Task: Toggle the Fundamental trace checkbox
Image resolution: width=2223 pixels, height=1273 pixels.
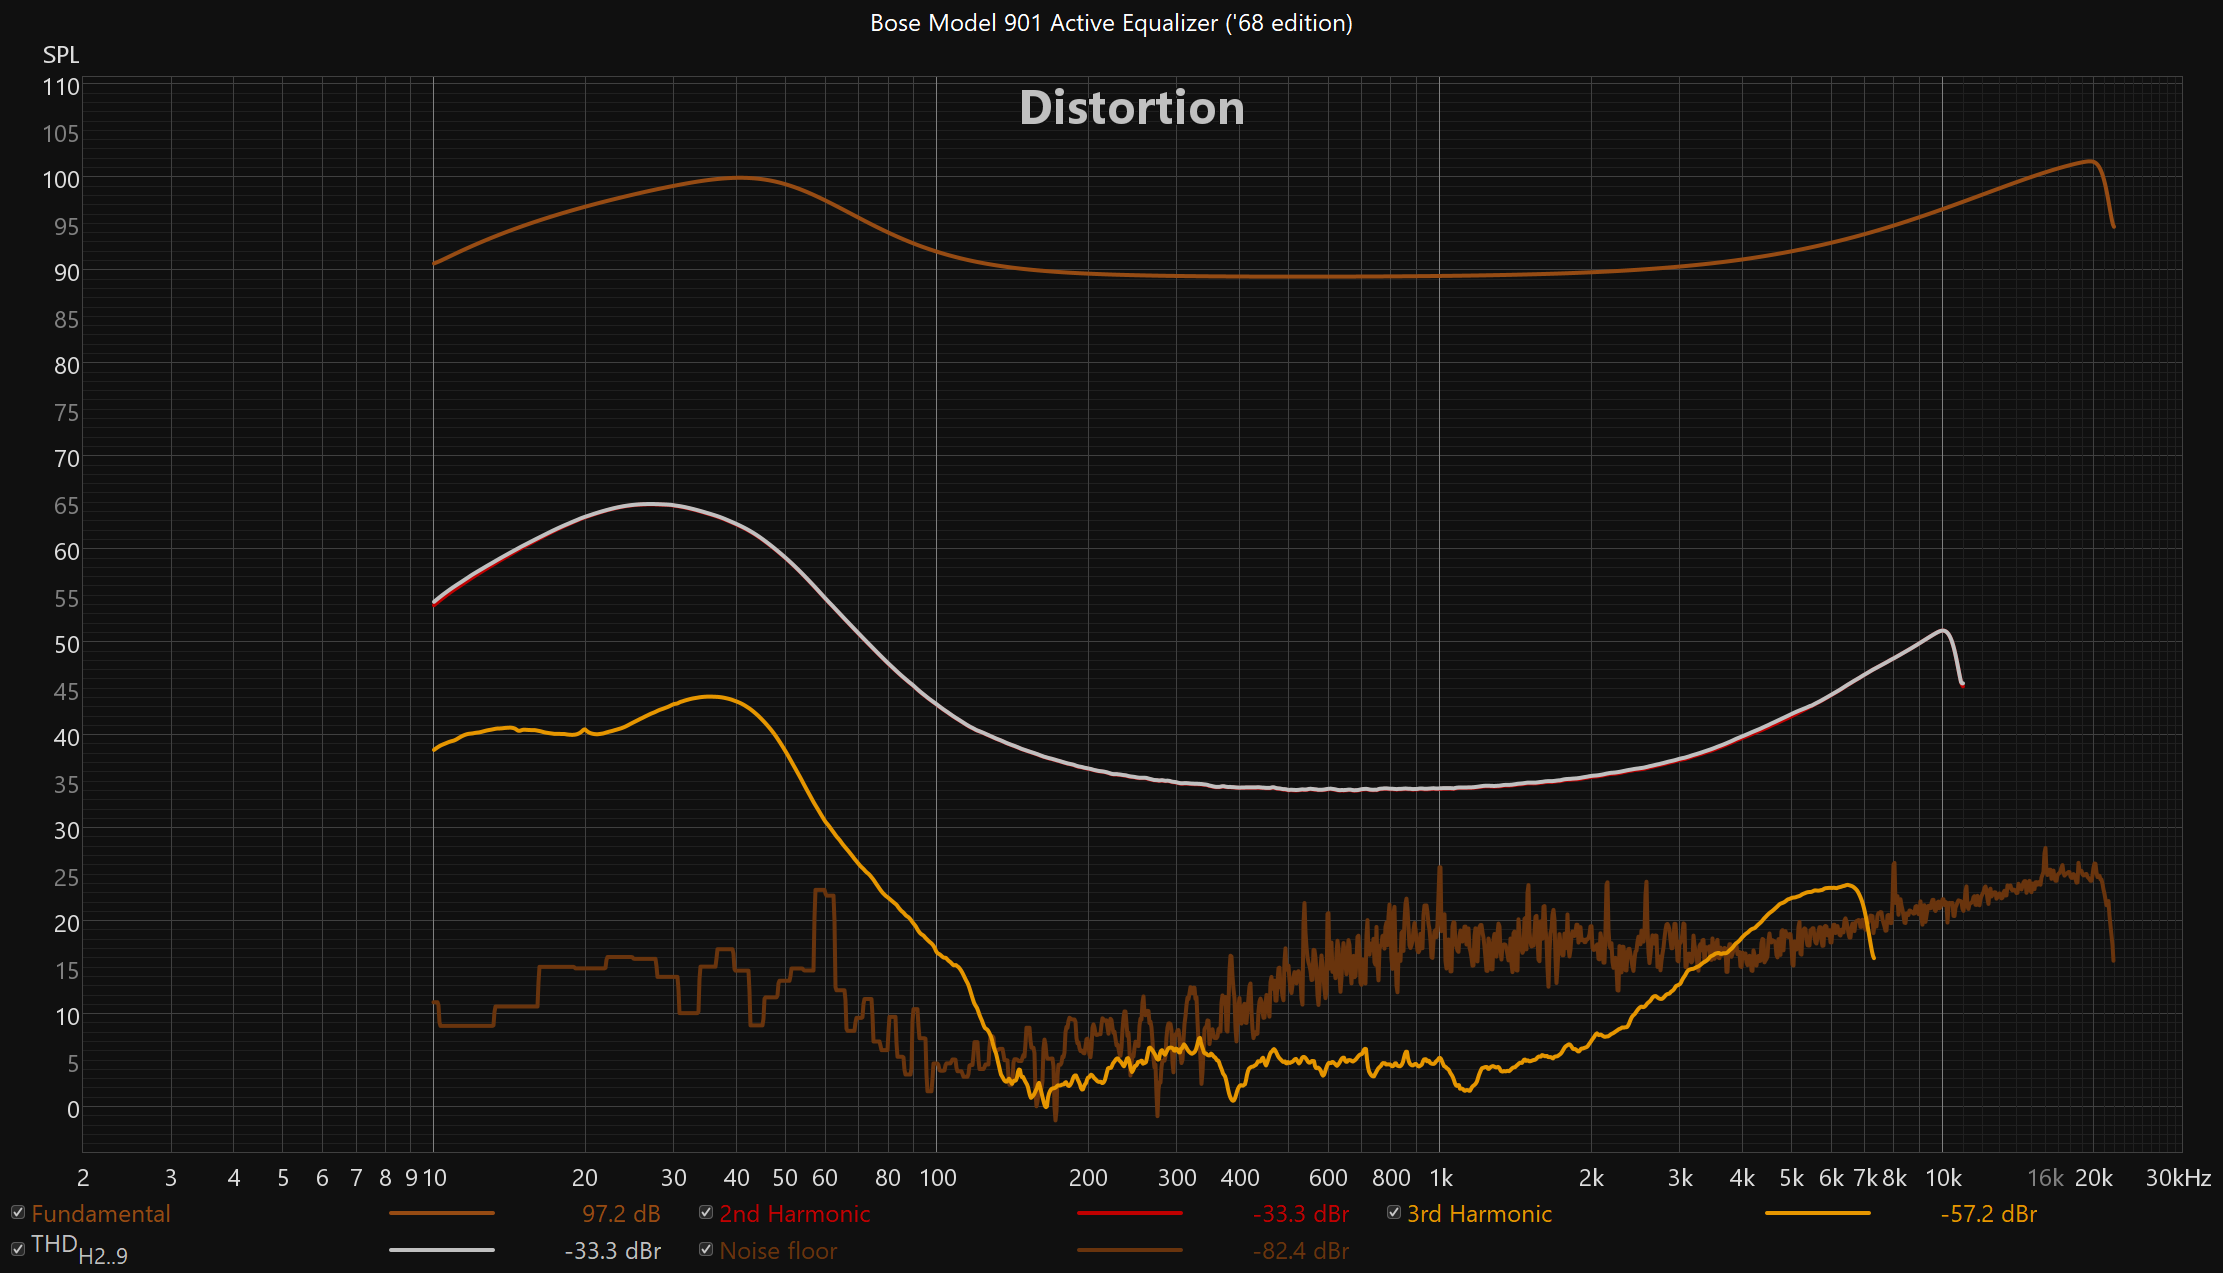Action: [18, 1212]
